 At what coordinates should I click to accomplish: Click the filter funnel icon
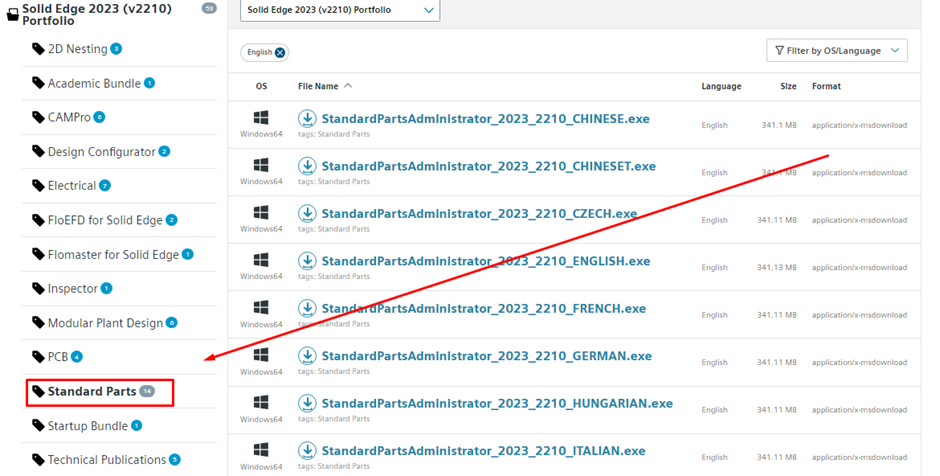point(779,50)
